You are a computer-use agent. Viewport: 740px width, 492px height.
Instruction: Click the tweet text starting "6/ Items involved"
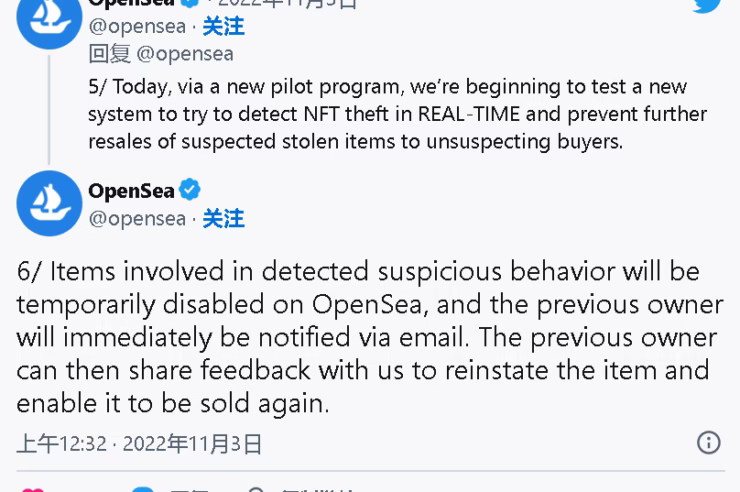pos(370,337)
